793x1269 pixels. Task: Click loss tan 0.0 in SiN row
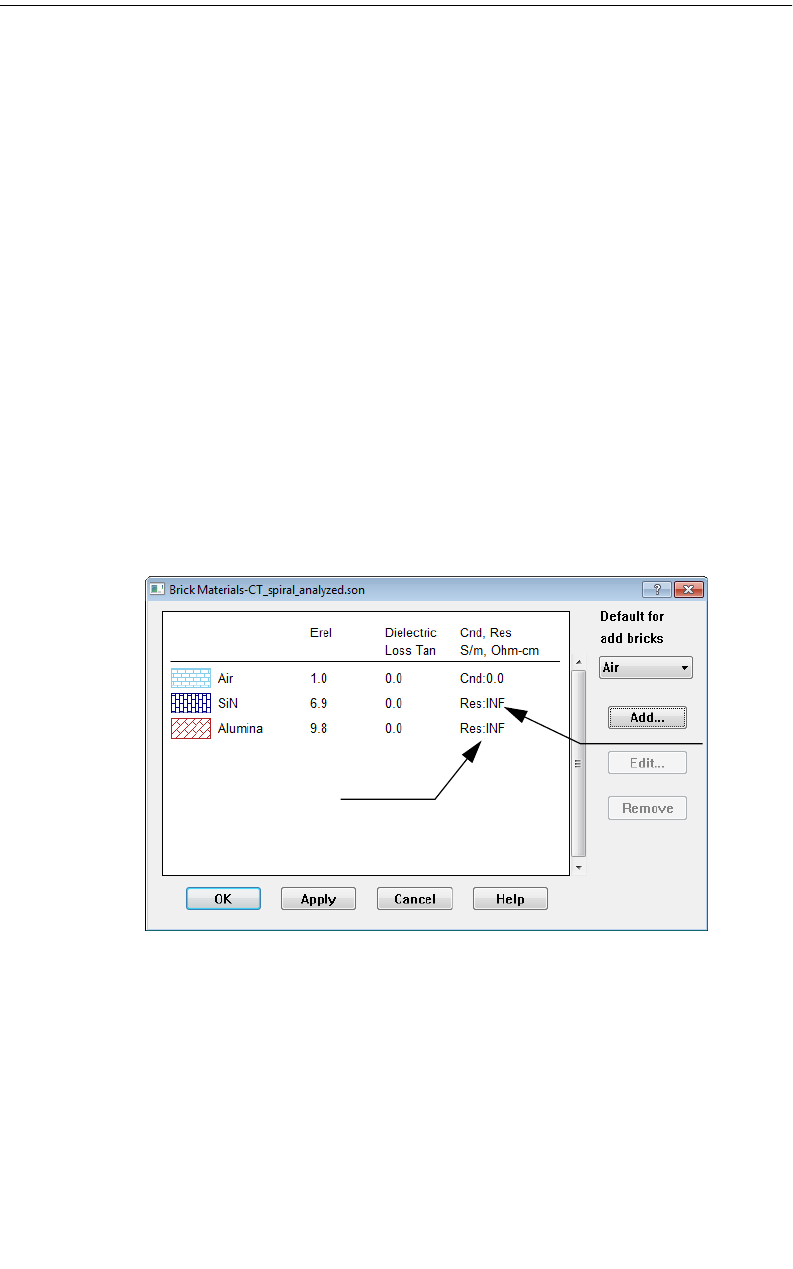click(393, 703)
